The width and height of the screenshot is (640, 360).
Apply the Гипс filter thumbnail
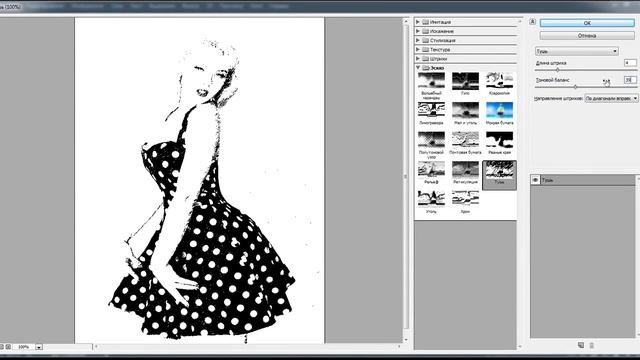[x=465, y=81]
